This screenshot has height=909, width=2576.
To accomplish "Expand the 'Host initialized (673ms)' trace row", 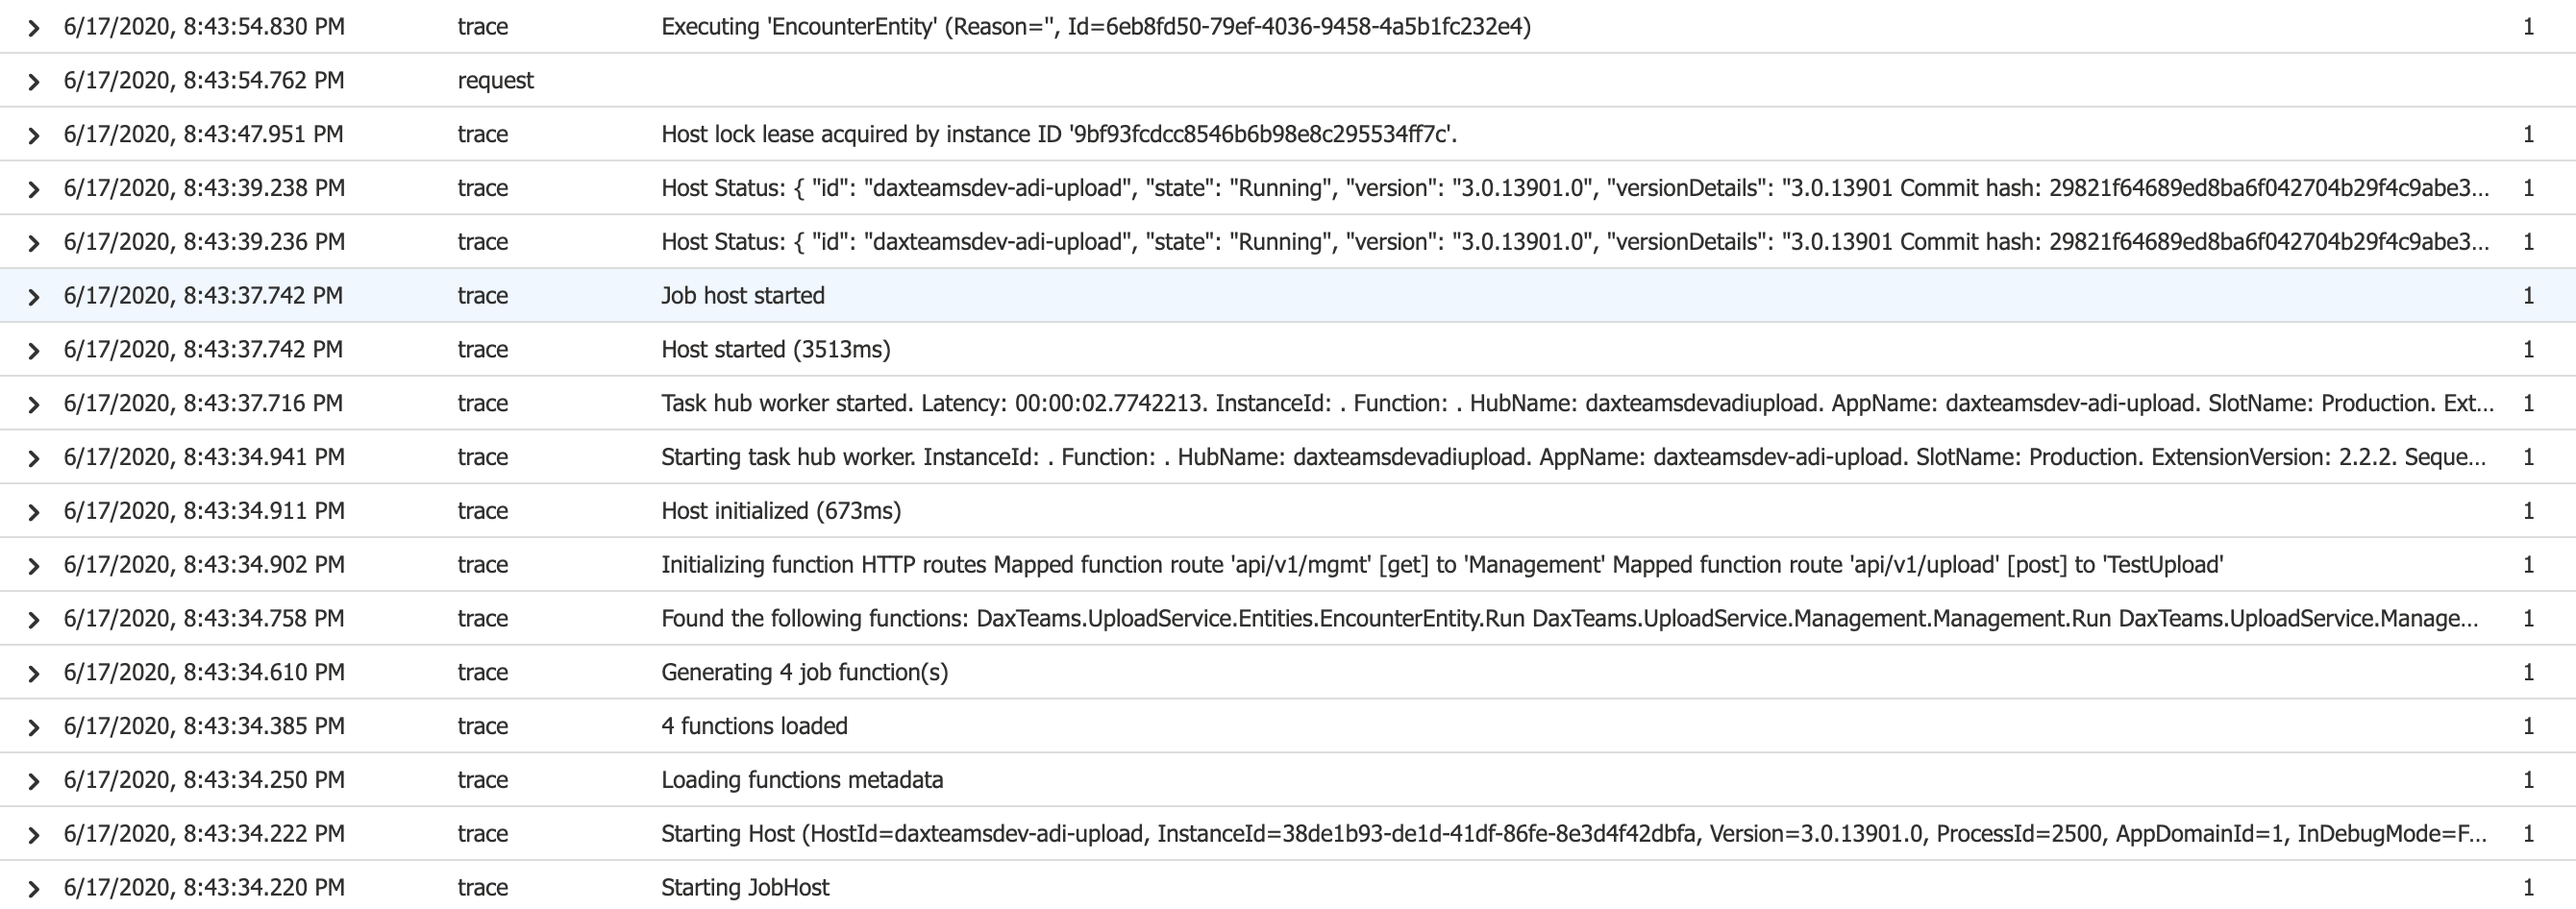I will (x=35, y=511).
